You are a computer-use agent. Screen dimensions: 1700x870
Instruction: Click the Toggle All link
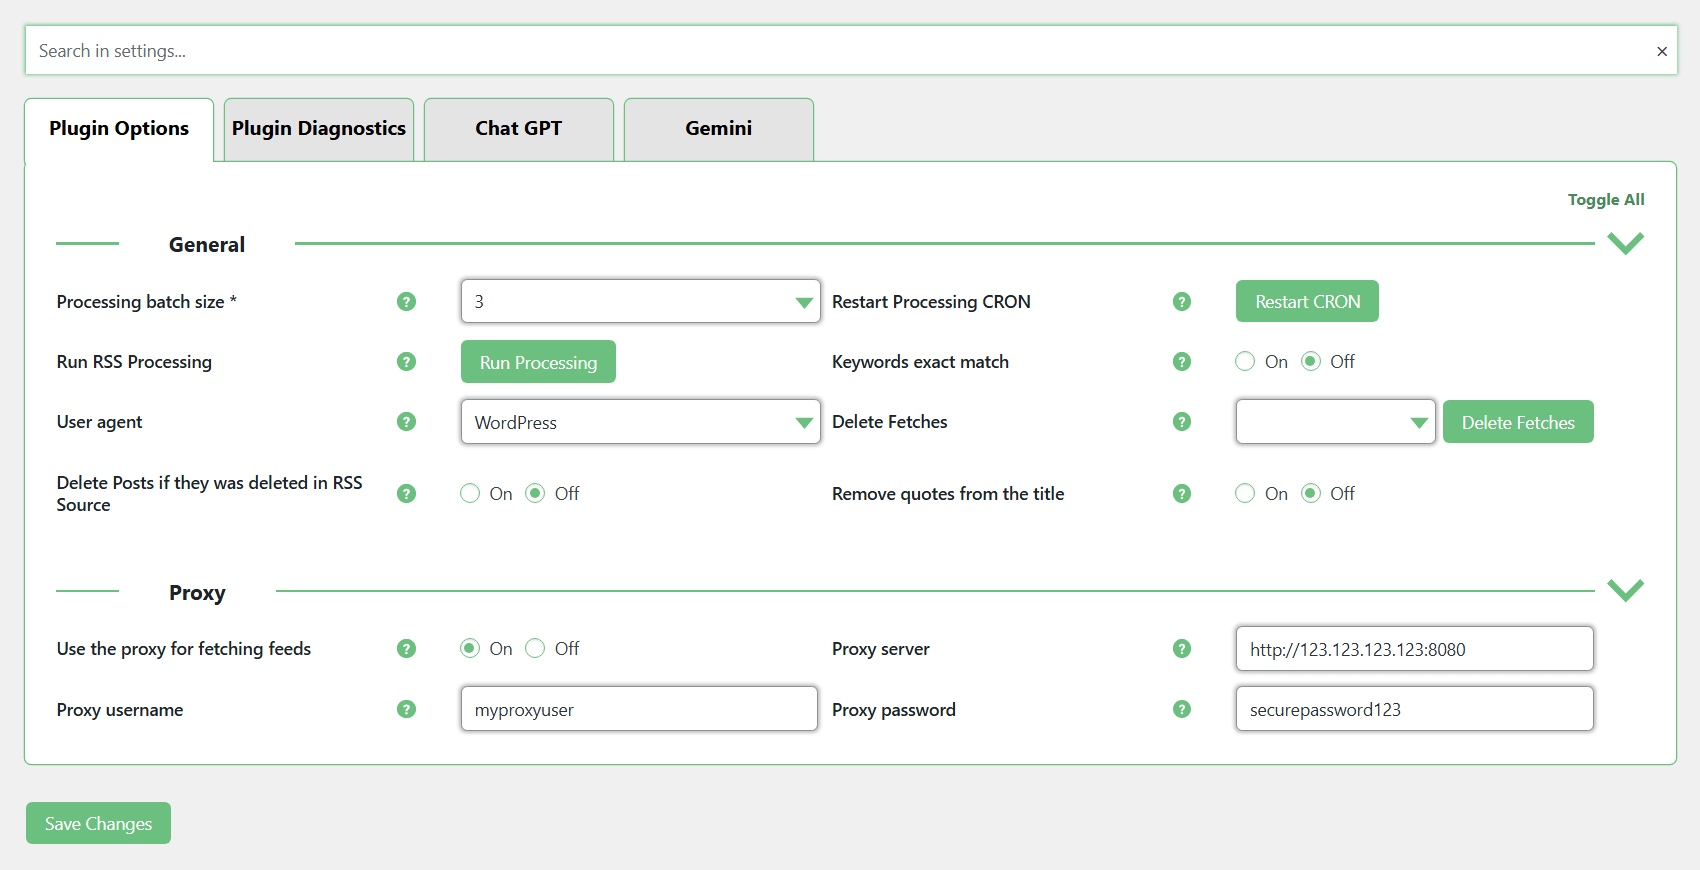(x=1605, y=200)
